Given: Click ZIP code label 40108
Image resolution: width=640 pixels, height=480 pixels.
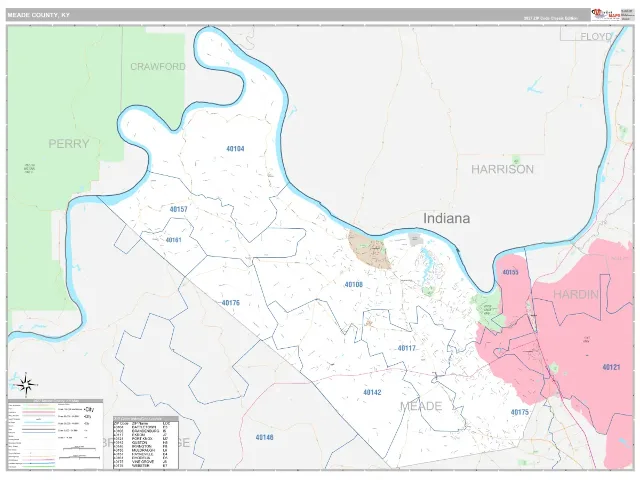Looking at the screenshot, I should point(353,284).
